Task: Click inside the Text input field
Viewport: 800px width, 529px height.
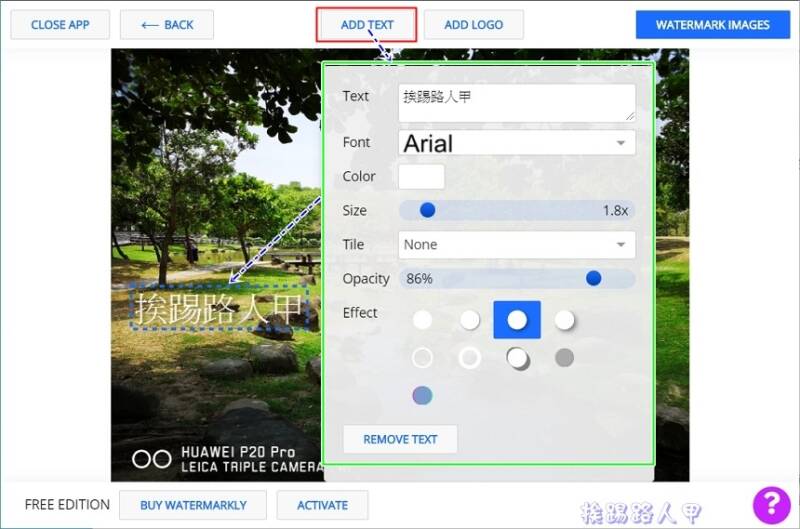Action: (517, 103)
